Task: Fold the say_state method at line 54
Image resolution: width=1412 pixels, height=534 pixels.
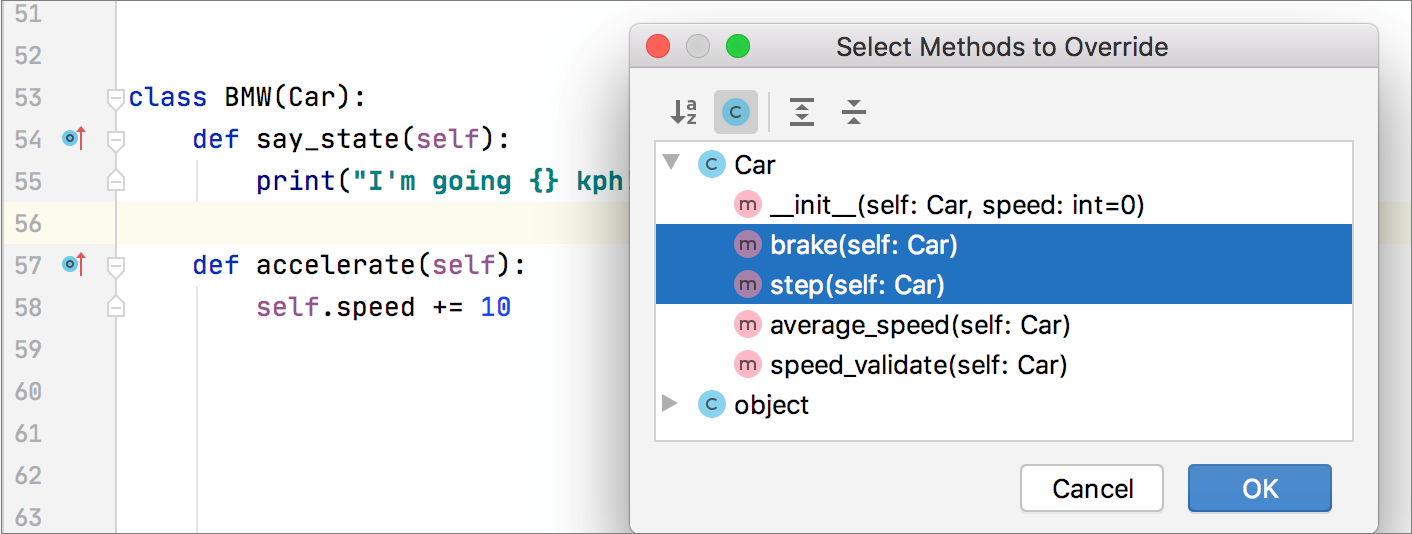Action: coord(115,140)
